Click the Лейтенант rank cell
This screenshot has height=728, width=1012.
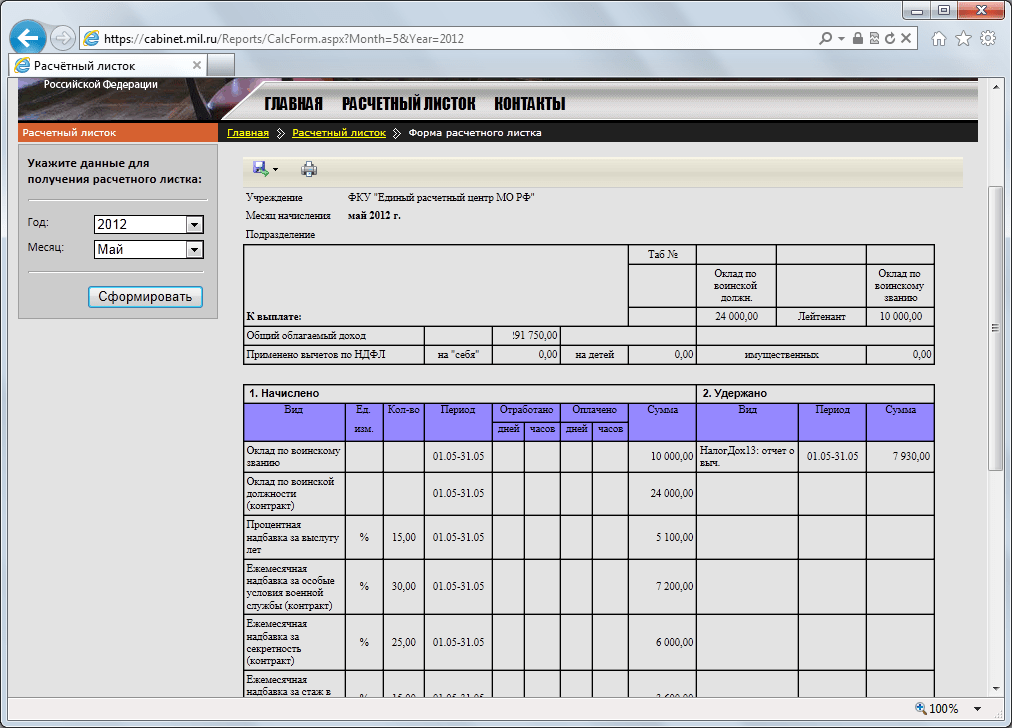click(821, 317)
